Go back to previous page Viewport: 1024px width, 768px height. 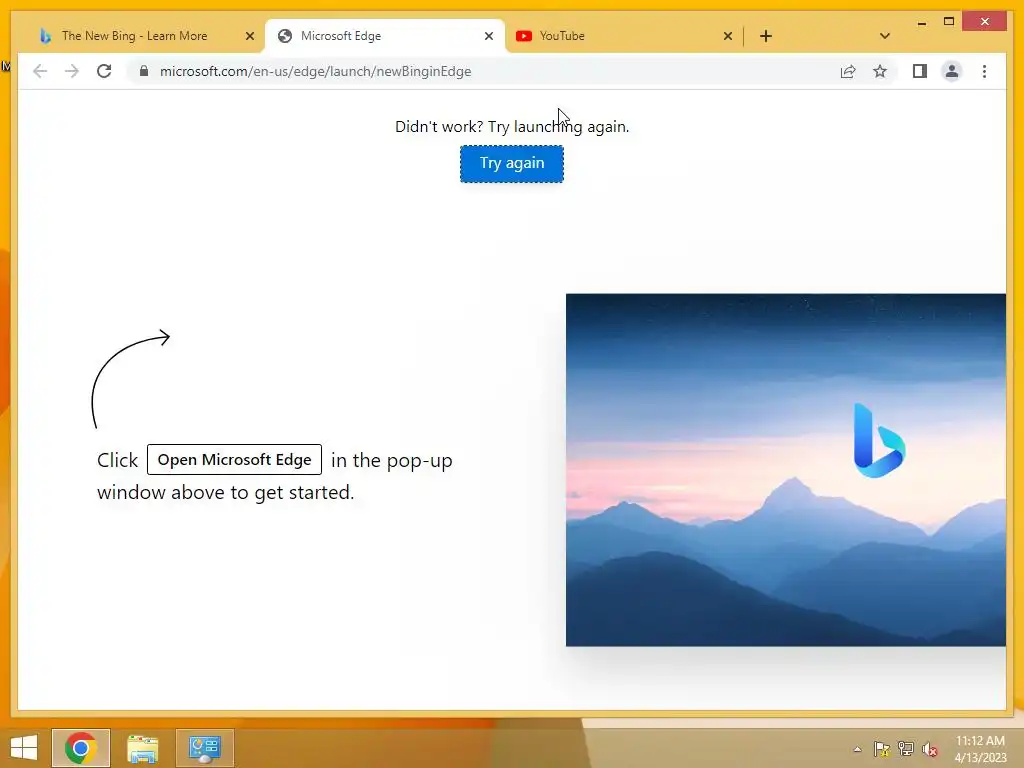40,71
